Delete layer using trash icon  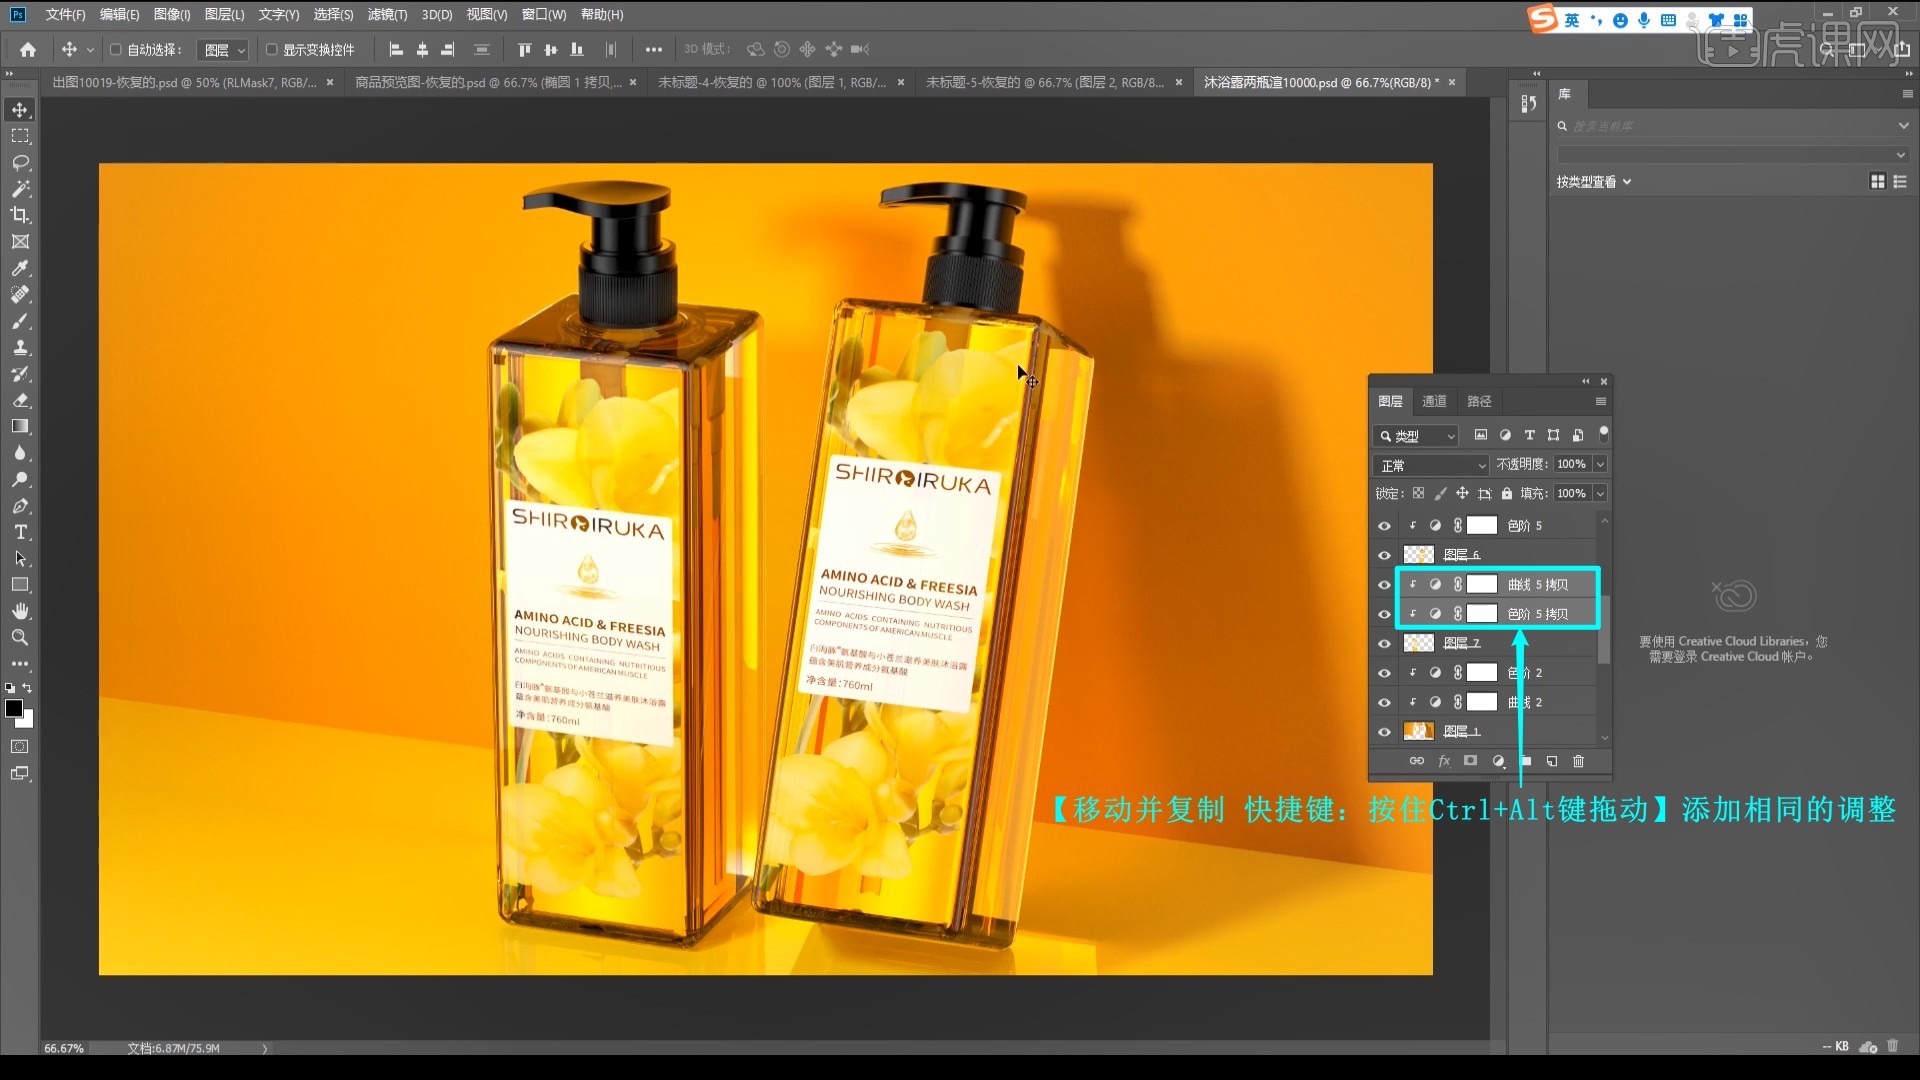pyautogui.click(x=1578, y=761)
